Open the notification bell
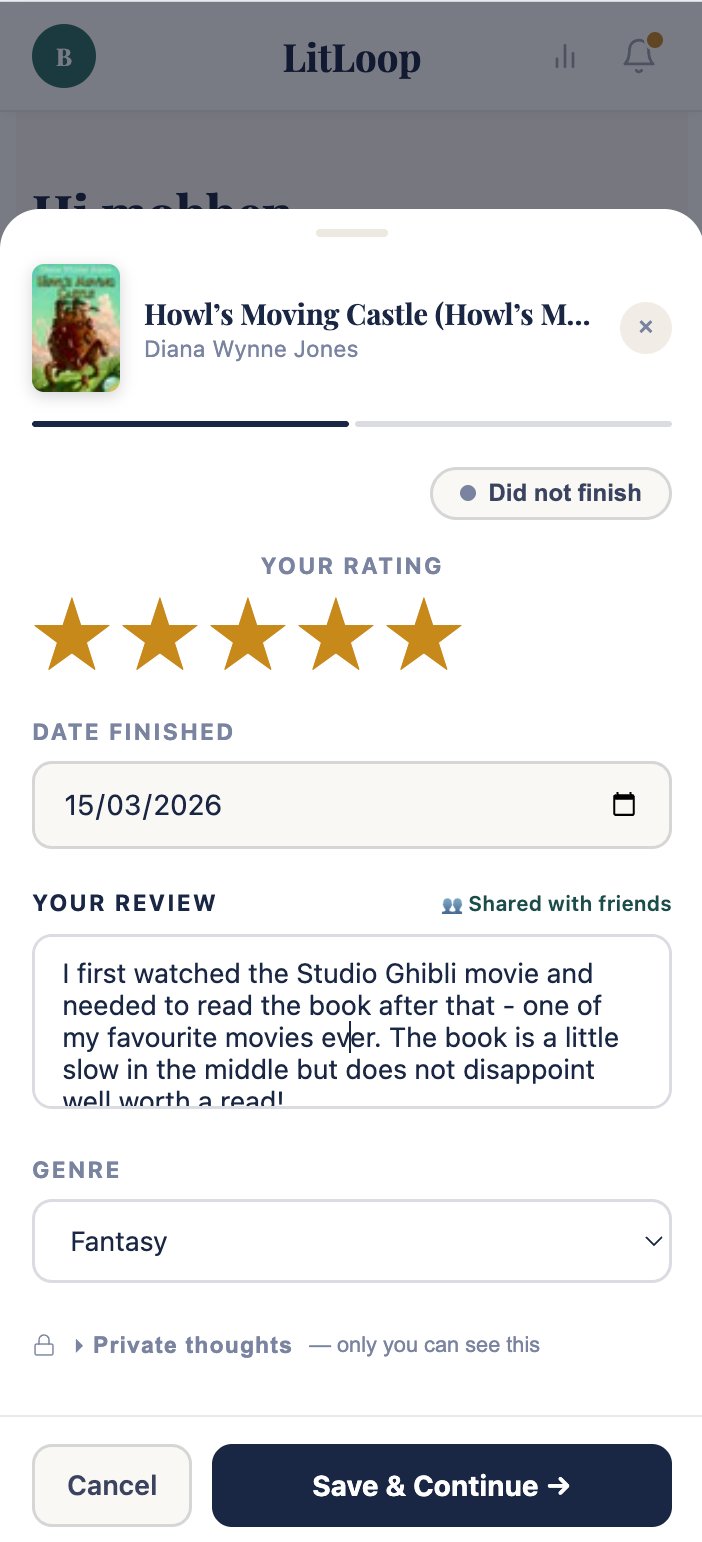The height and width of the screenshot is (1542, 702). (638, 57)
